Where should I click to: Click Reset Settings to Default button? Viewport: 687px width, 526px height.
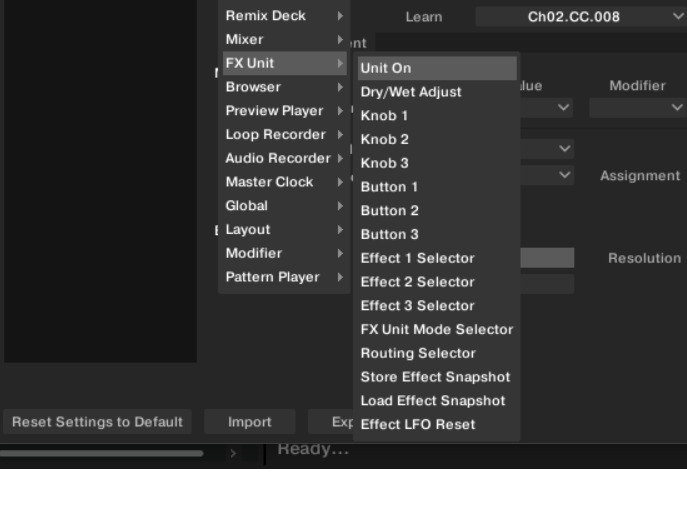[x=97, y=422]
